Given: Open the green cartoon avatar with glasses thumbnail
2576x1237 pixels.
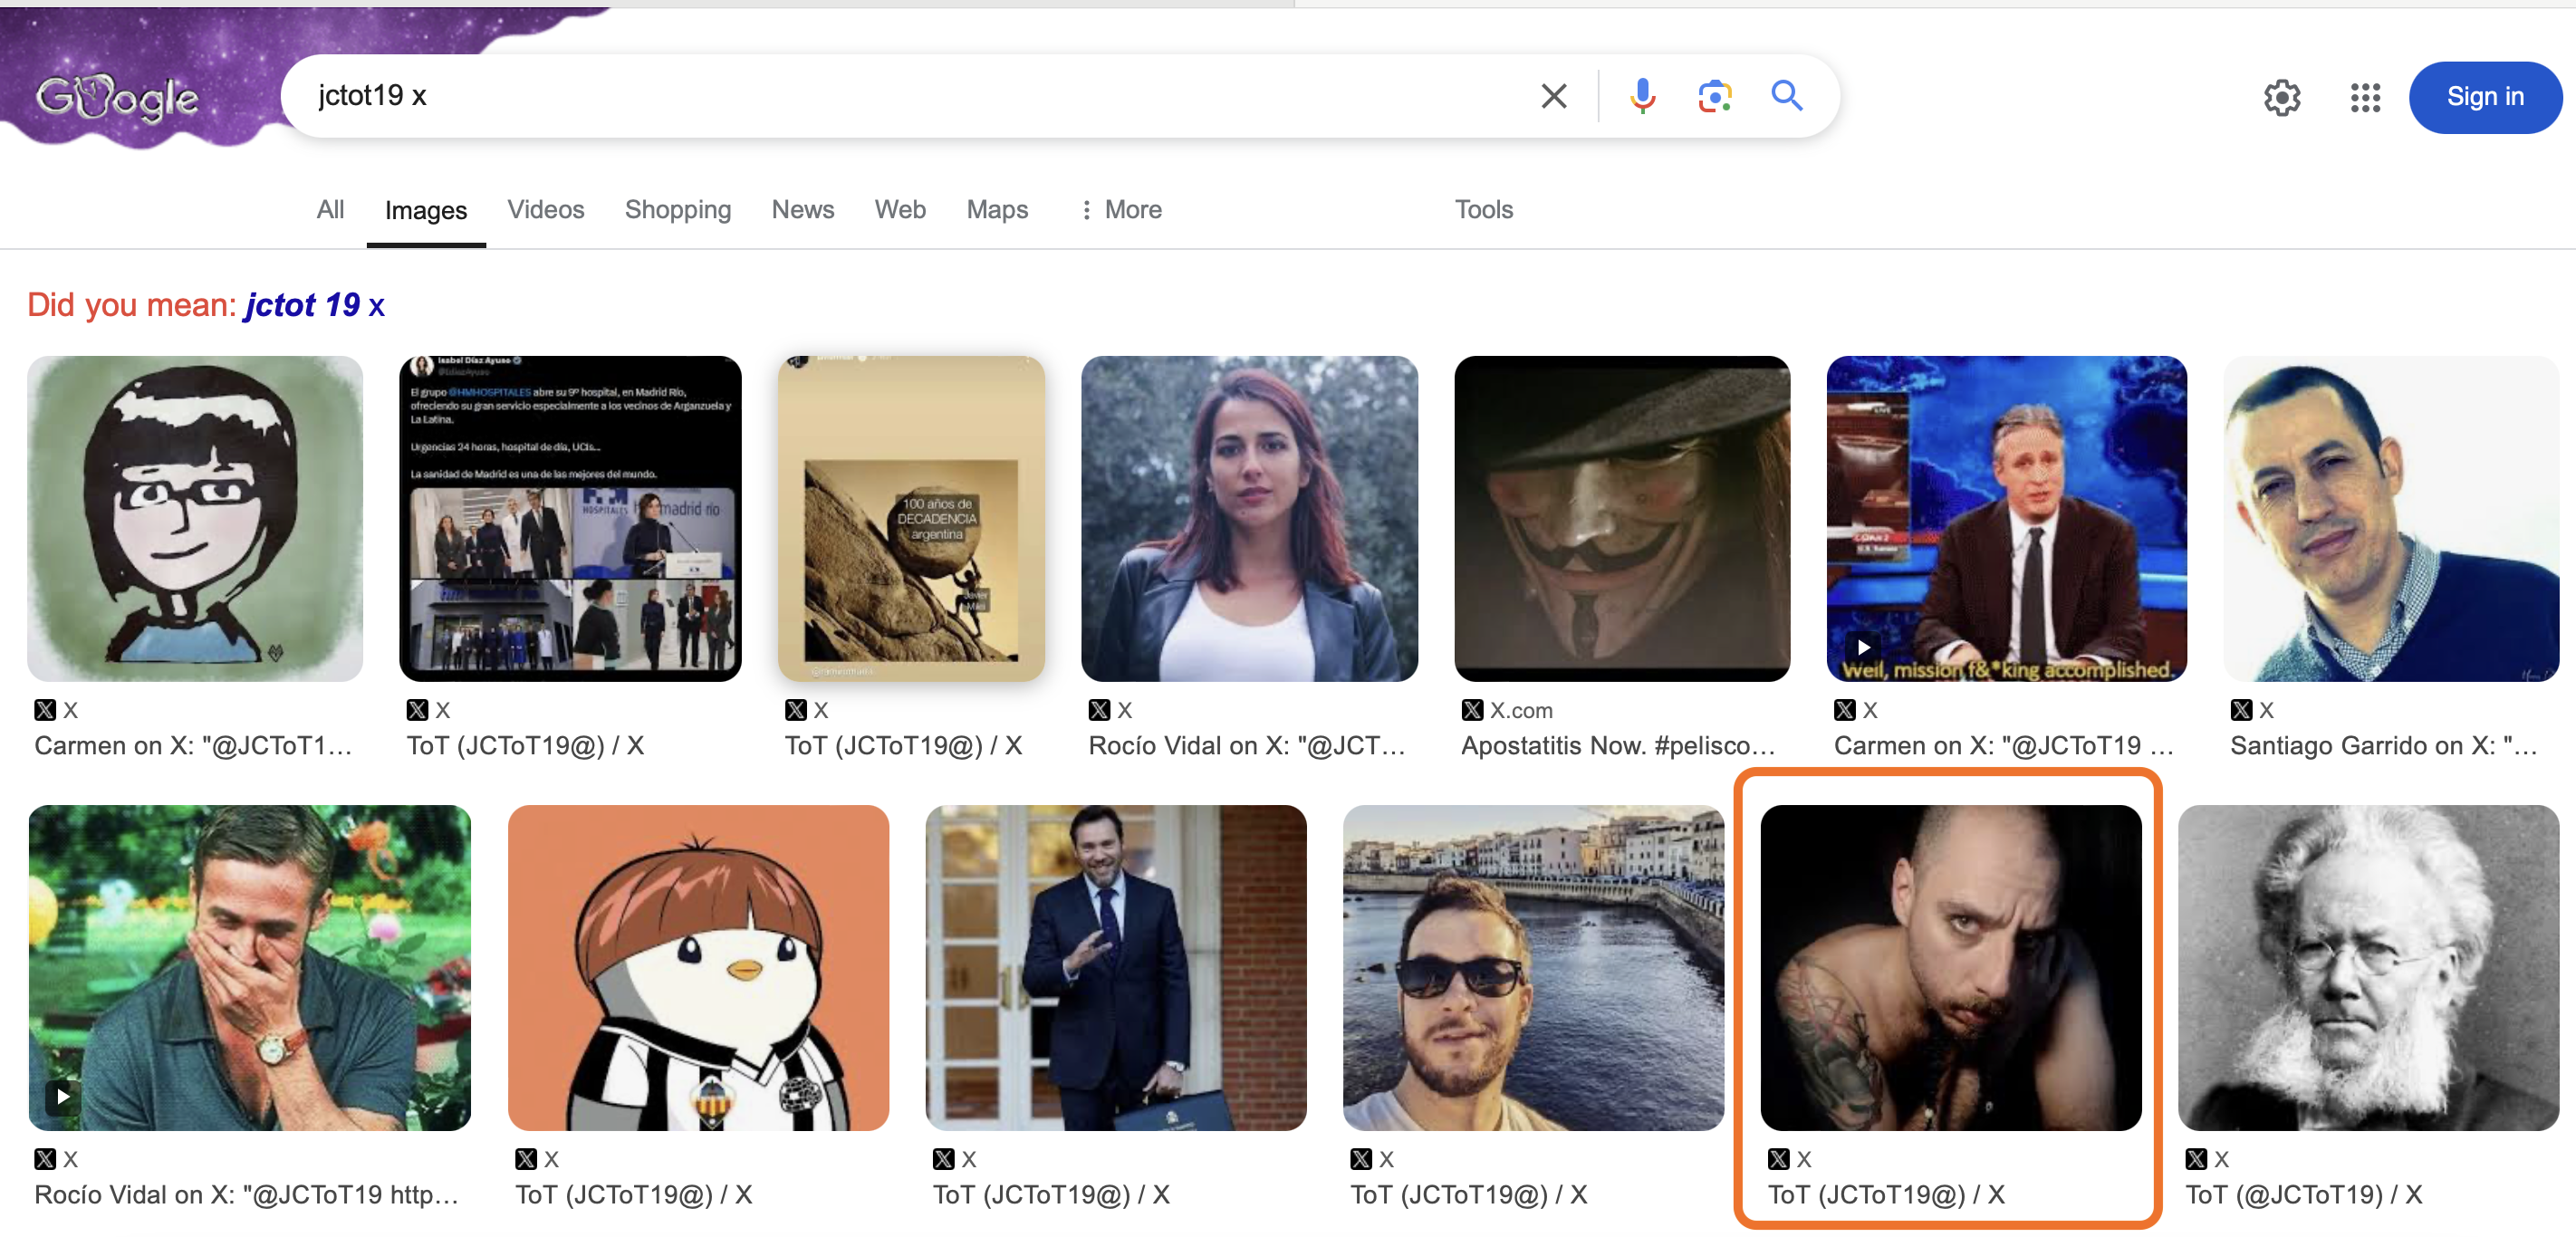Looking at the screenshot, I should tap(195, 519).
